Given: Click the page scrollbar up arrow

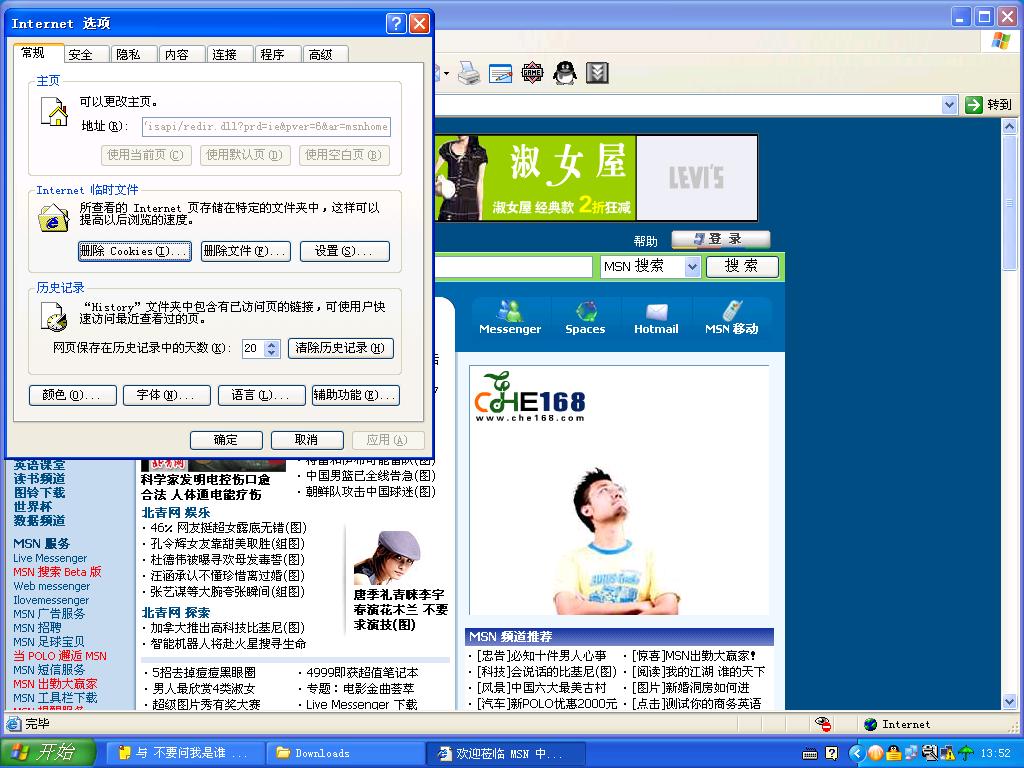Looking at the screenshot, I should pos(1010,126).
